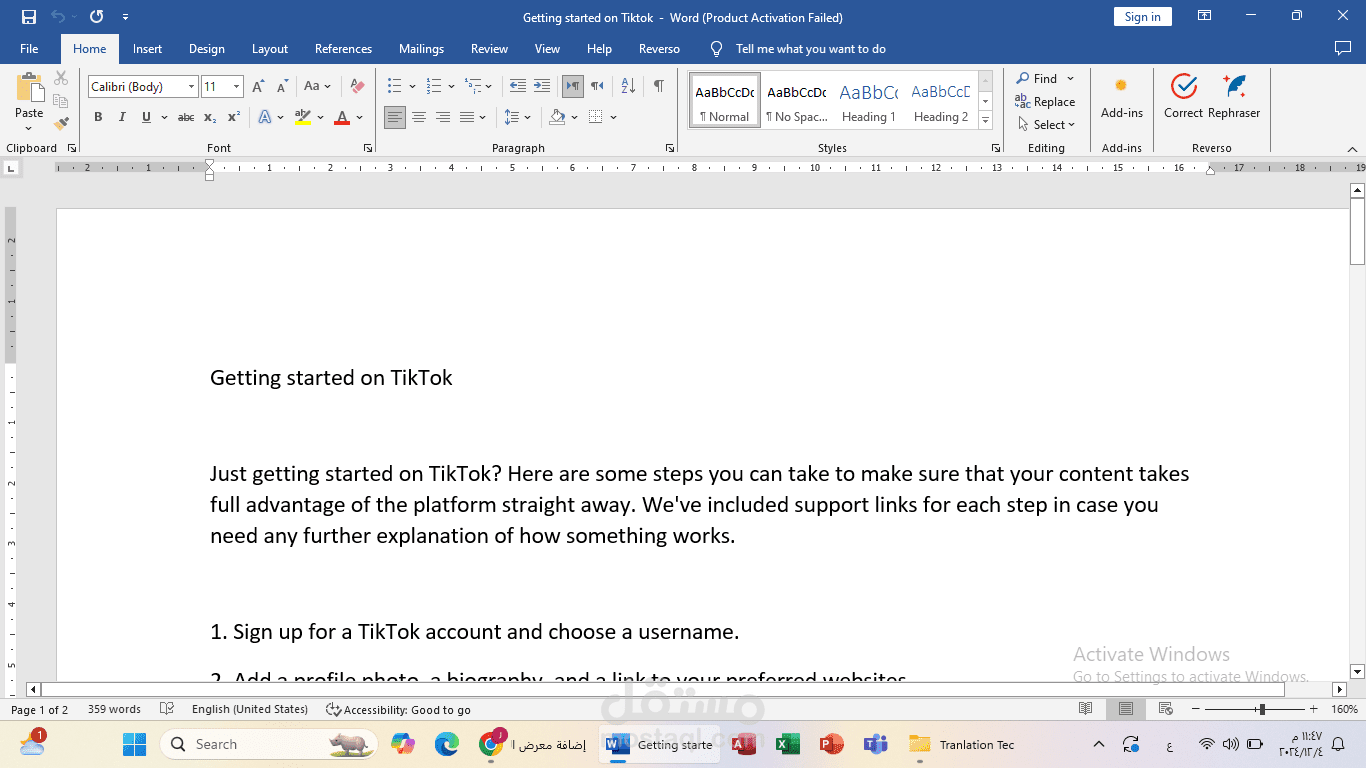This screenshot has height=768, width=1366.
Task: Click the red Font Color button
Action: 342,117
